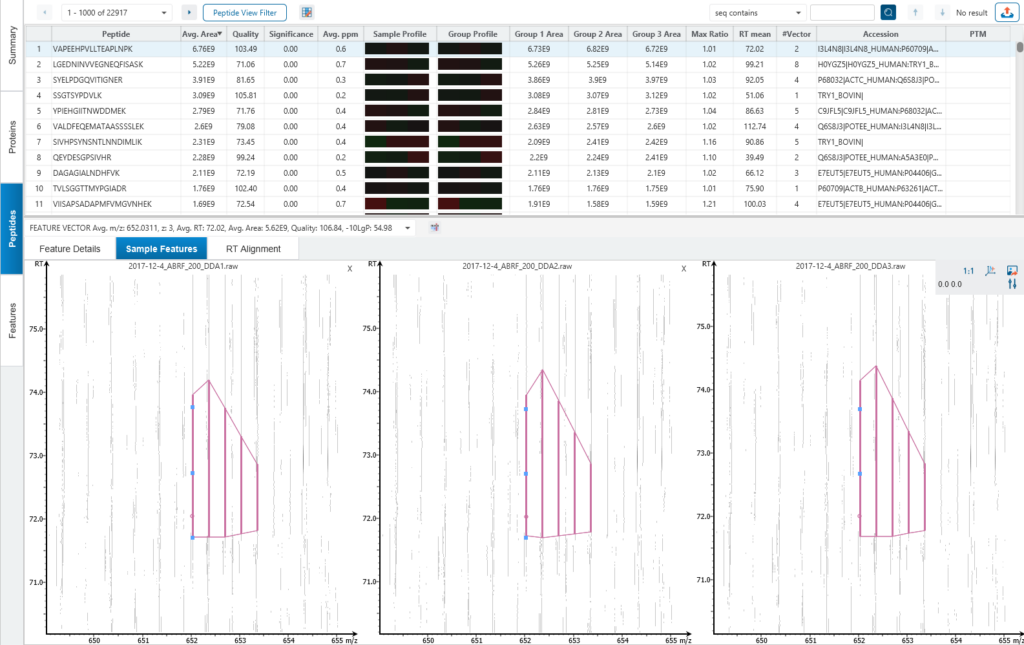The width and height of the screenshot is (1024, 645).
Task: Go to next page of peptides
Action: click(x=189, y=12)
